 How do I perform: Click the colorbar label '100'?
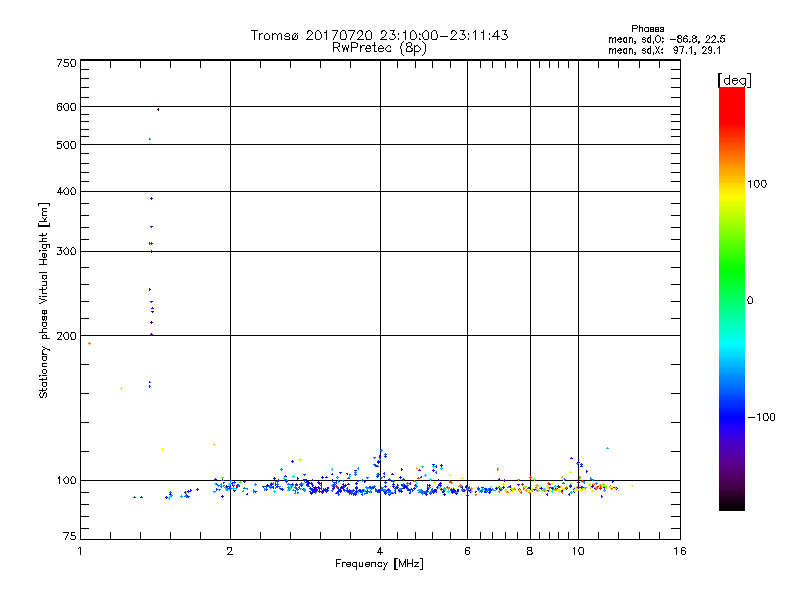tap(757, 184)
